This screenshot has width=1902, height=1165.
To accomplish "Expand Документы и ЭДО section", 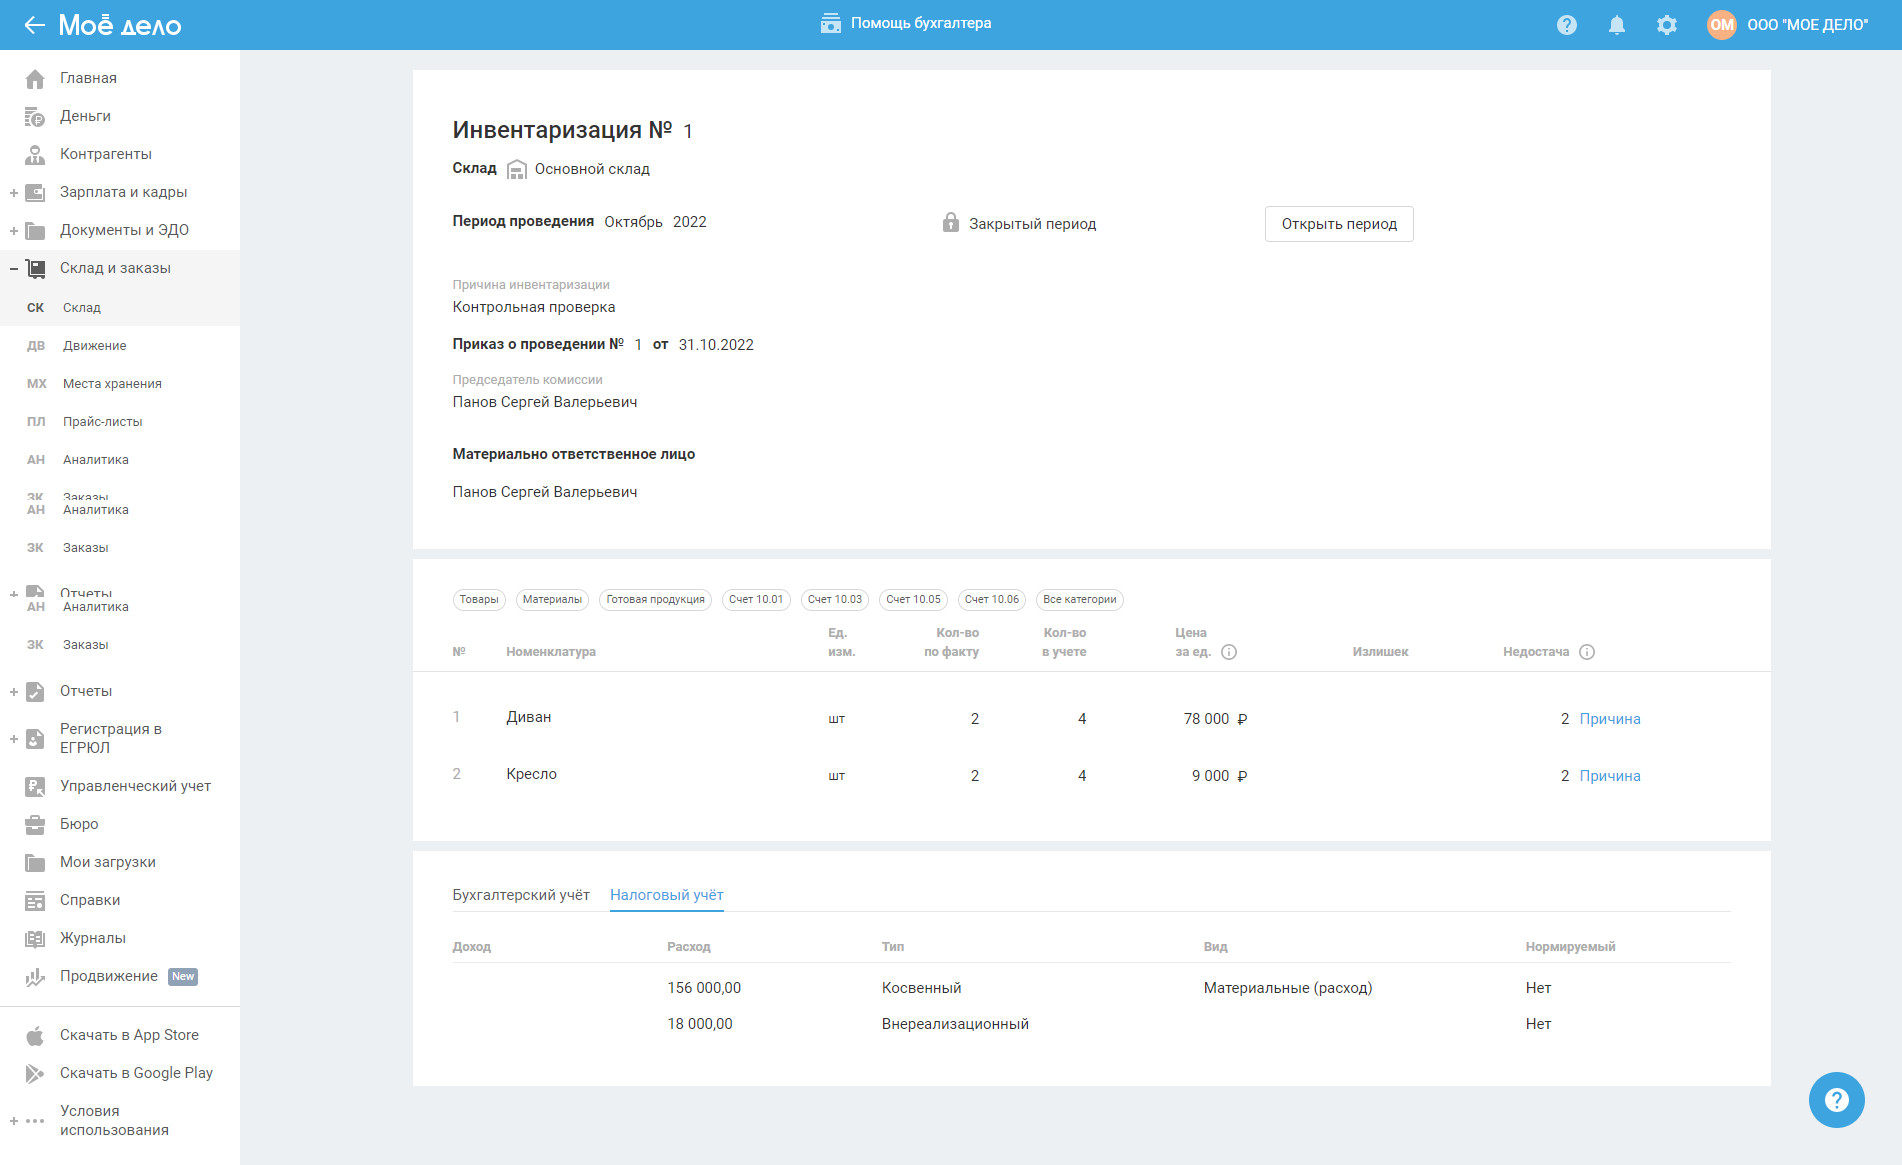I will click(x=14, y=231).
